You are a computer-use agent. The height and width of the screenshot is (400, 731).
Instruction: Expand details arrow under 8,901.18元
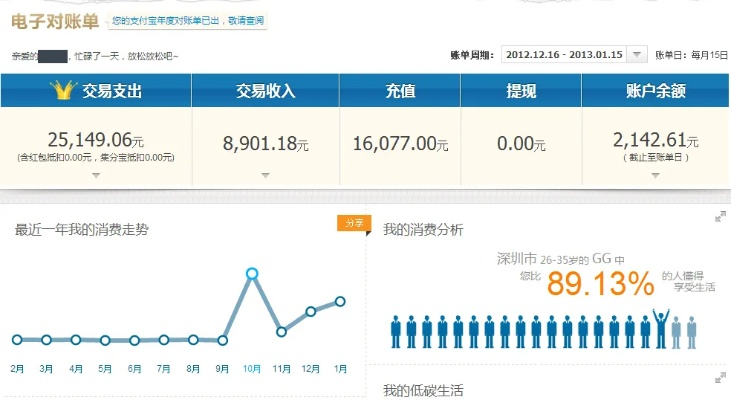click(265, 175)
